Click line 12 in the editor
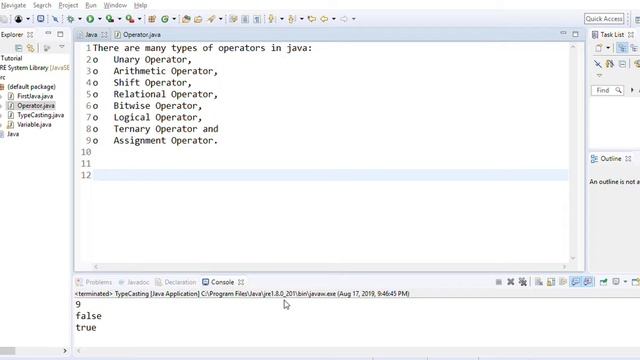Viewport: 640px width, 360px height. [x=330, y=175]
